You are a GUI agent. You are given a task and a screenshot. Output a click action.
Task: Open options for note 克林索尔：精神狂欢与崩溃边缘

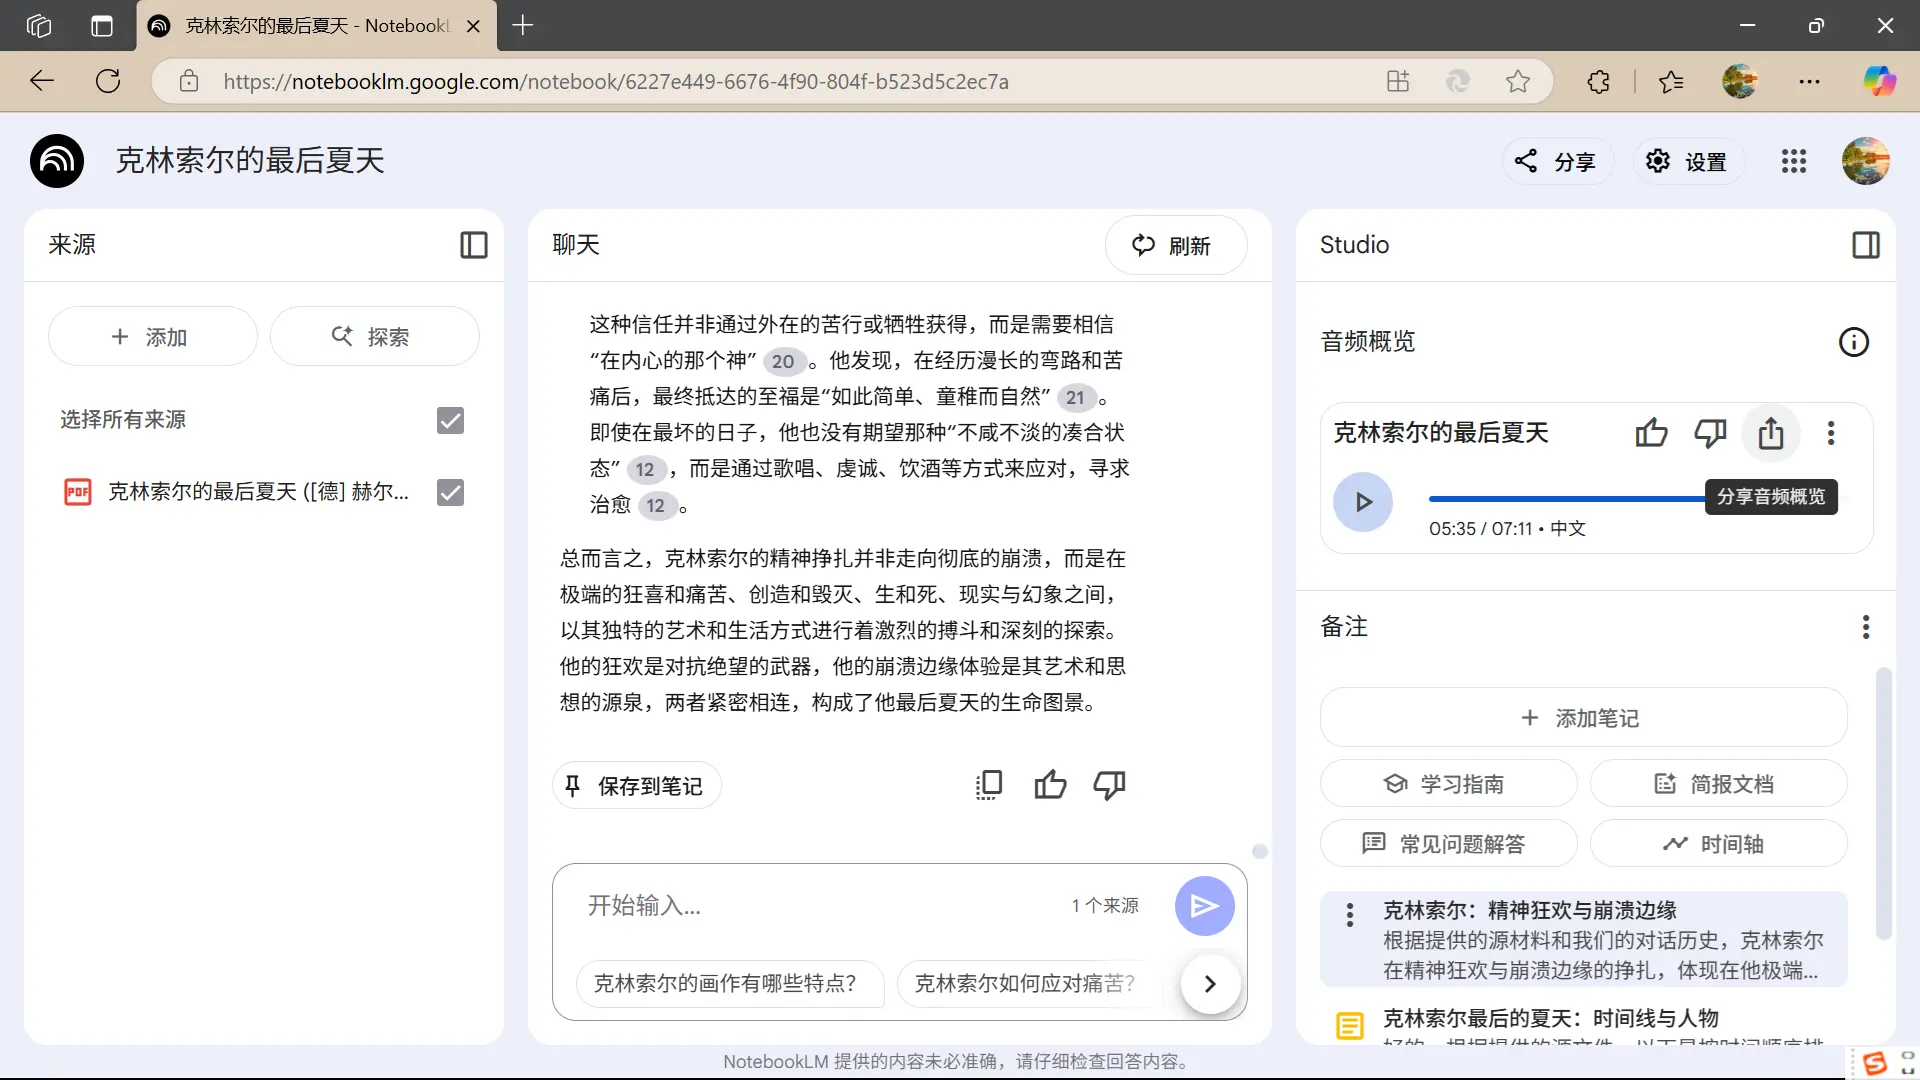[1350, 914]
